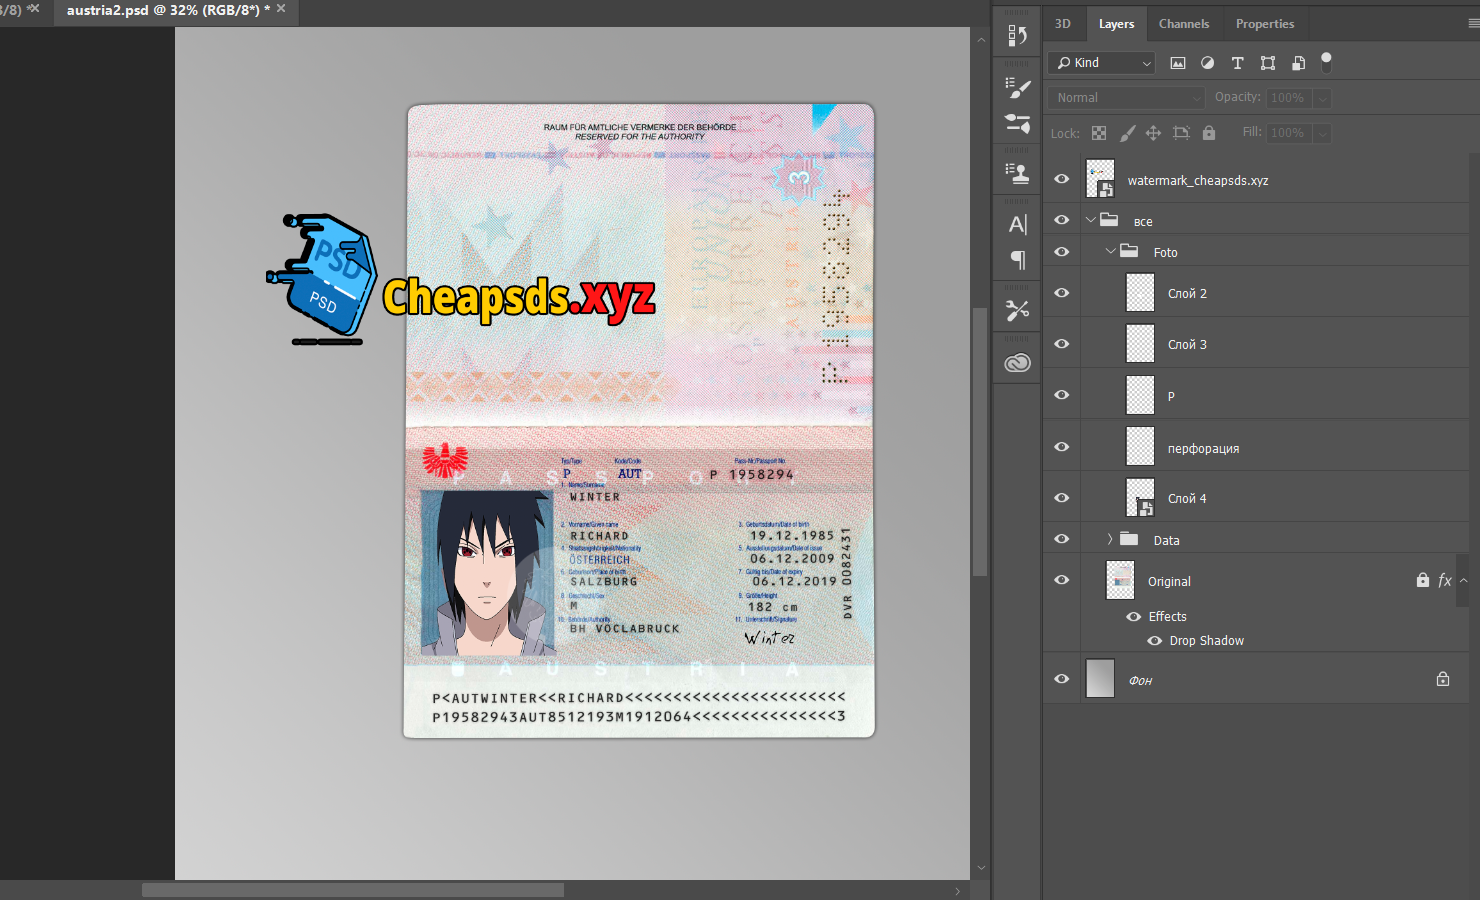Open the Brushes panel icon

point(1018,89)
